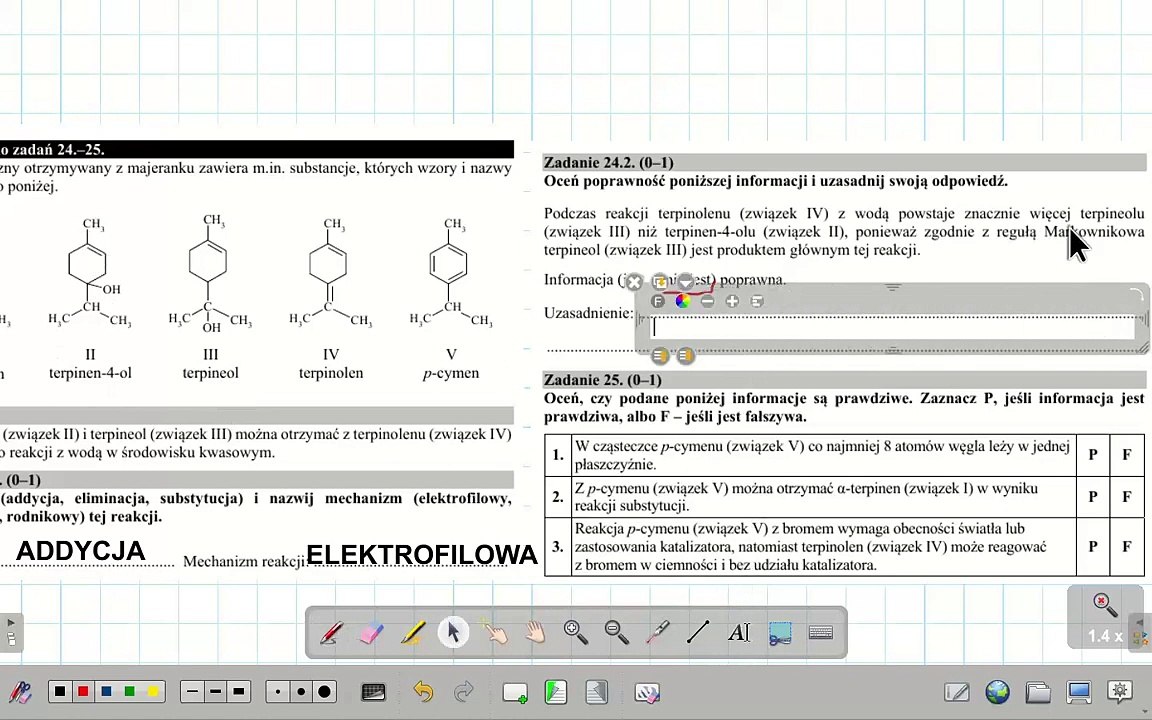Viewport: 1152px width, 720px height.
Task: Click the second text alignment button below box
Action: tap(685, 356)
